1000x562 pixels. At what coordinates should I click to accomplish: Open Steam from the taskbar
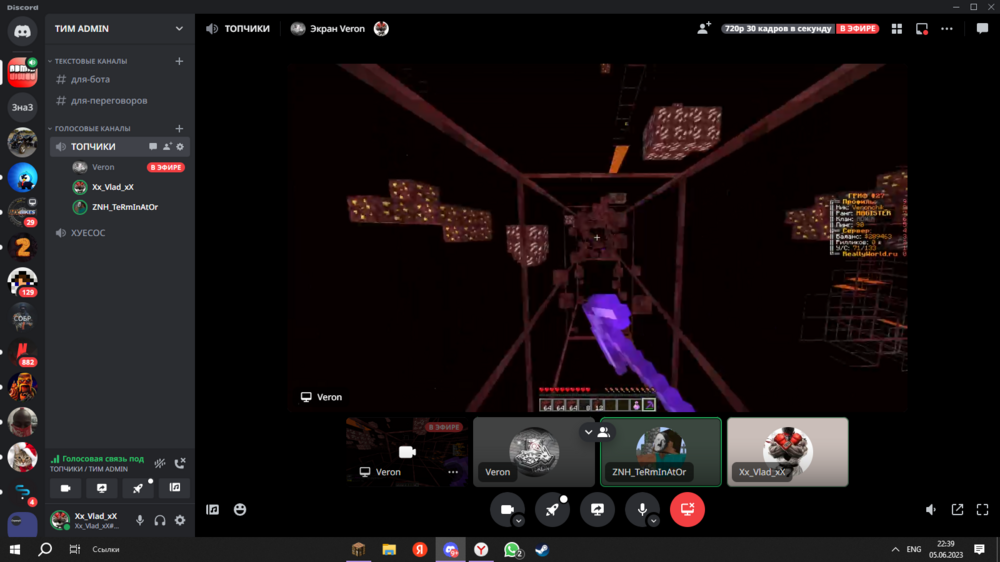543,549
